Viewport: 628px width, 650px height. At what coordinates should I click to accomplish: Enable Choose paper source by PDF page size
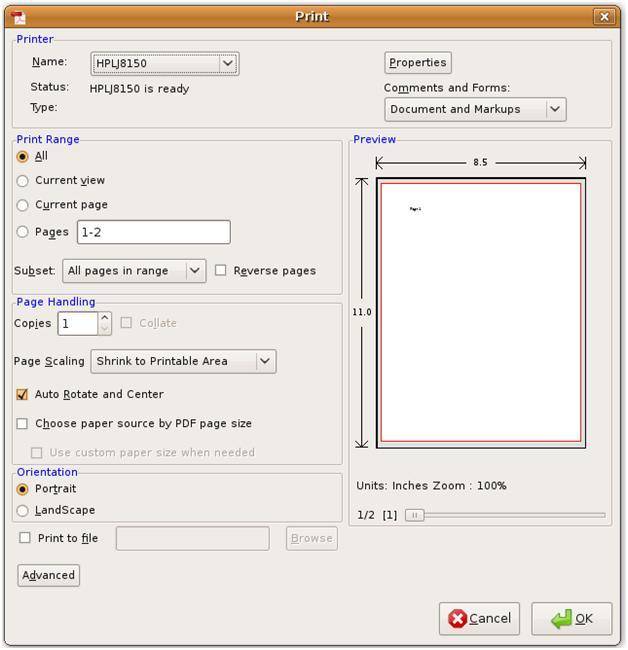[x=22, y=424]
